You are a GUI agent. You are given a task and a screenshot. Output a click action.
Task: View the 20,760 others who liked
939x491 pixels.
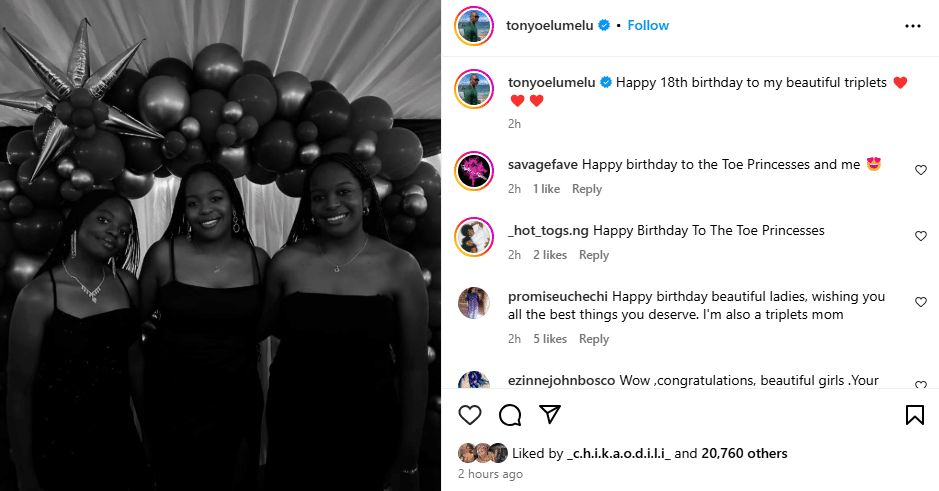(744, 453)
